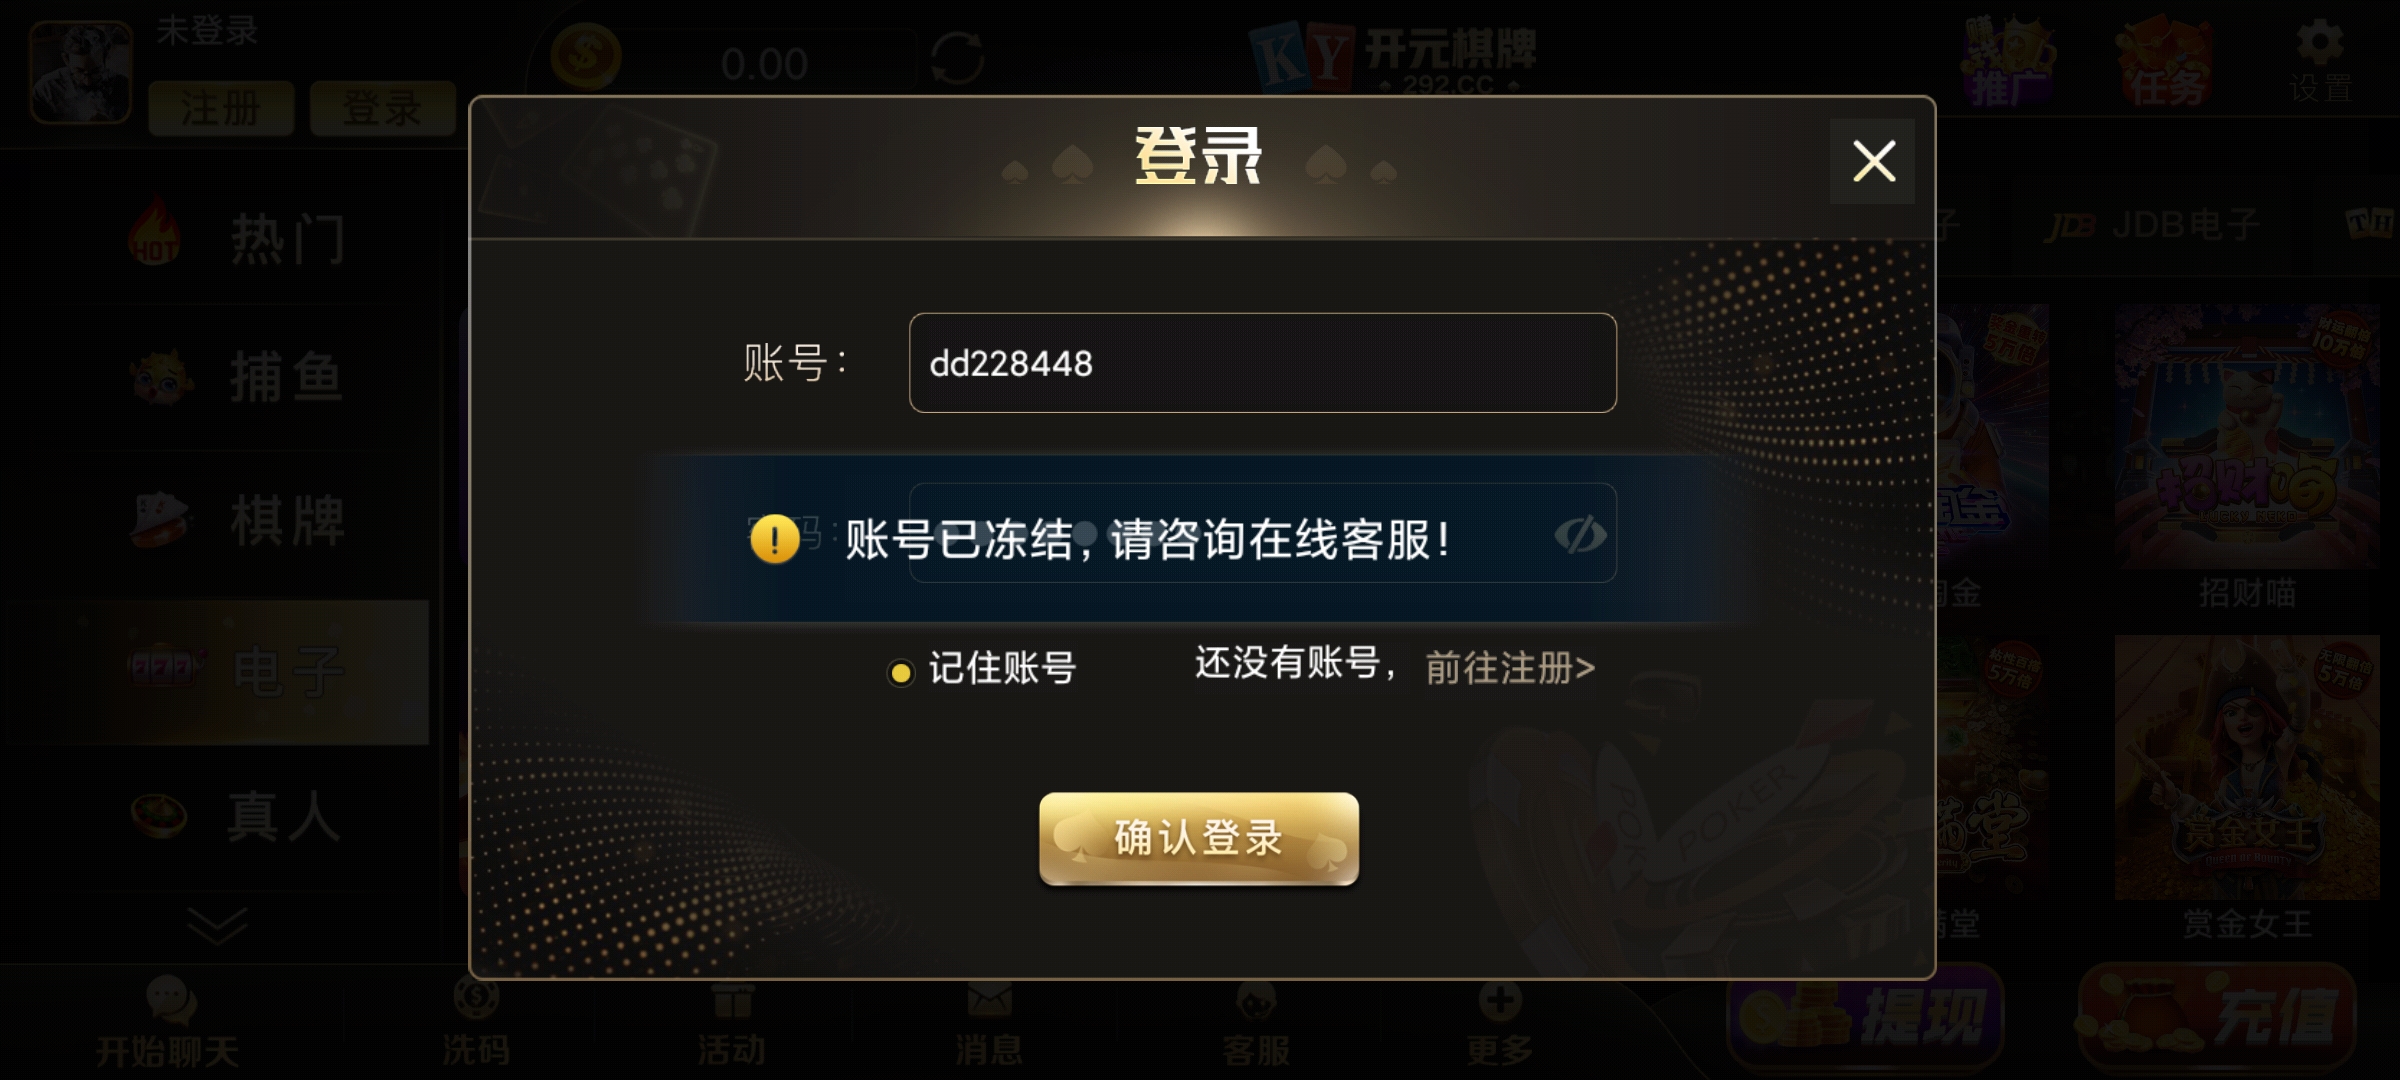Click the 确认登录 button
The height and width of the screenshot is (1080, 2400).
(1199, 839)
